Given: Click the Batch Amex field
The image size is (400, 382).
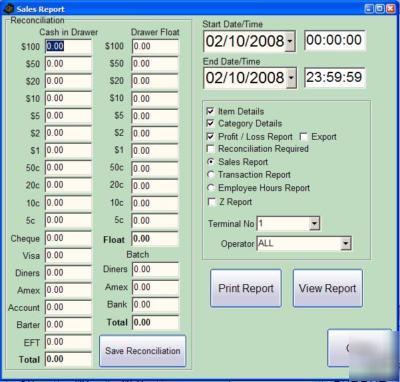Looking at the screenshot, I should pos(155,287).
